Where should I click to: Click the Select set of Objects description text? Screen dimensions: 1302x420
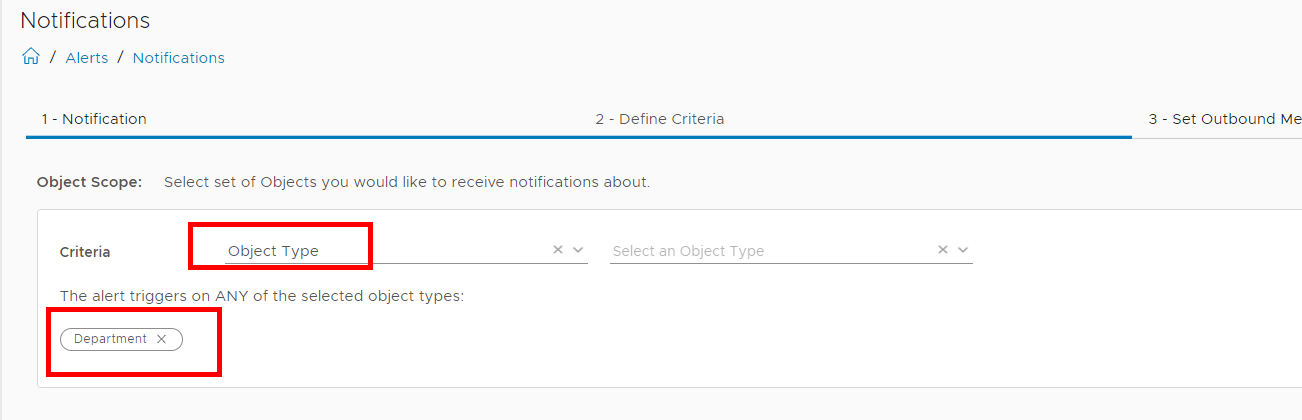(407, 182)
